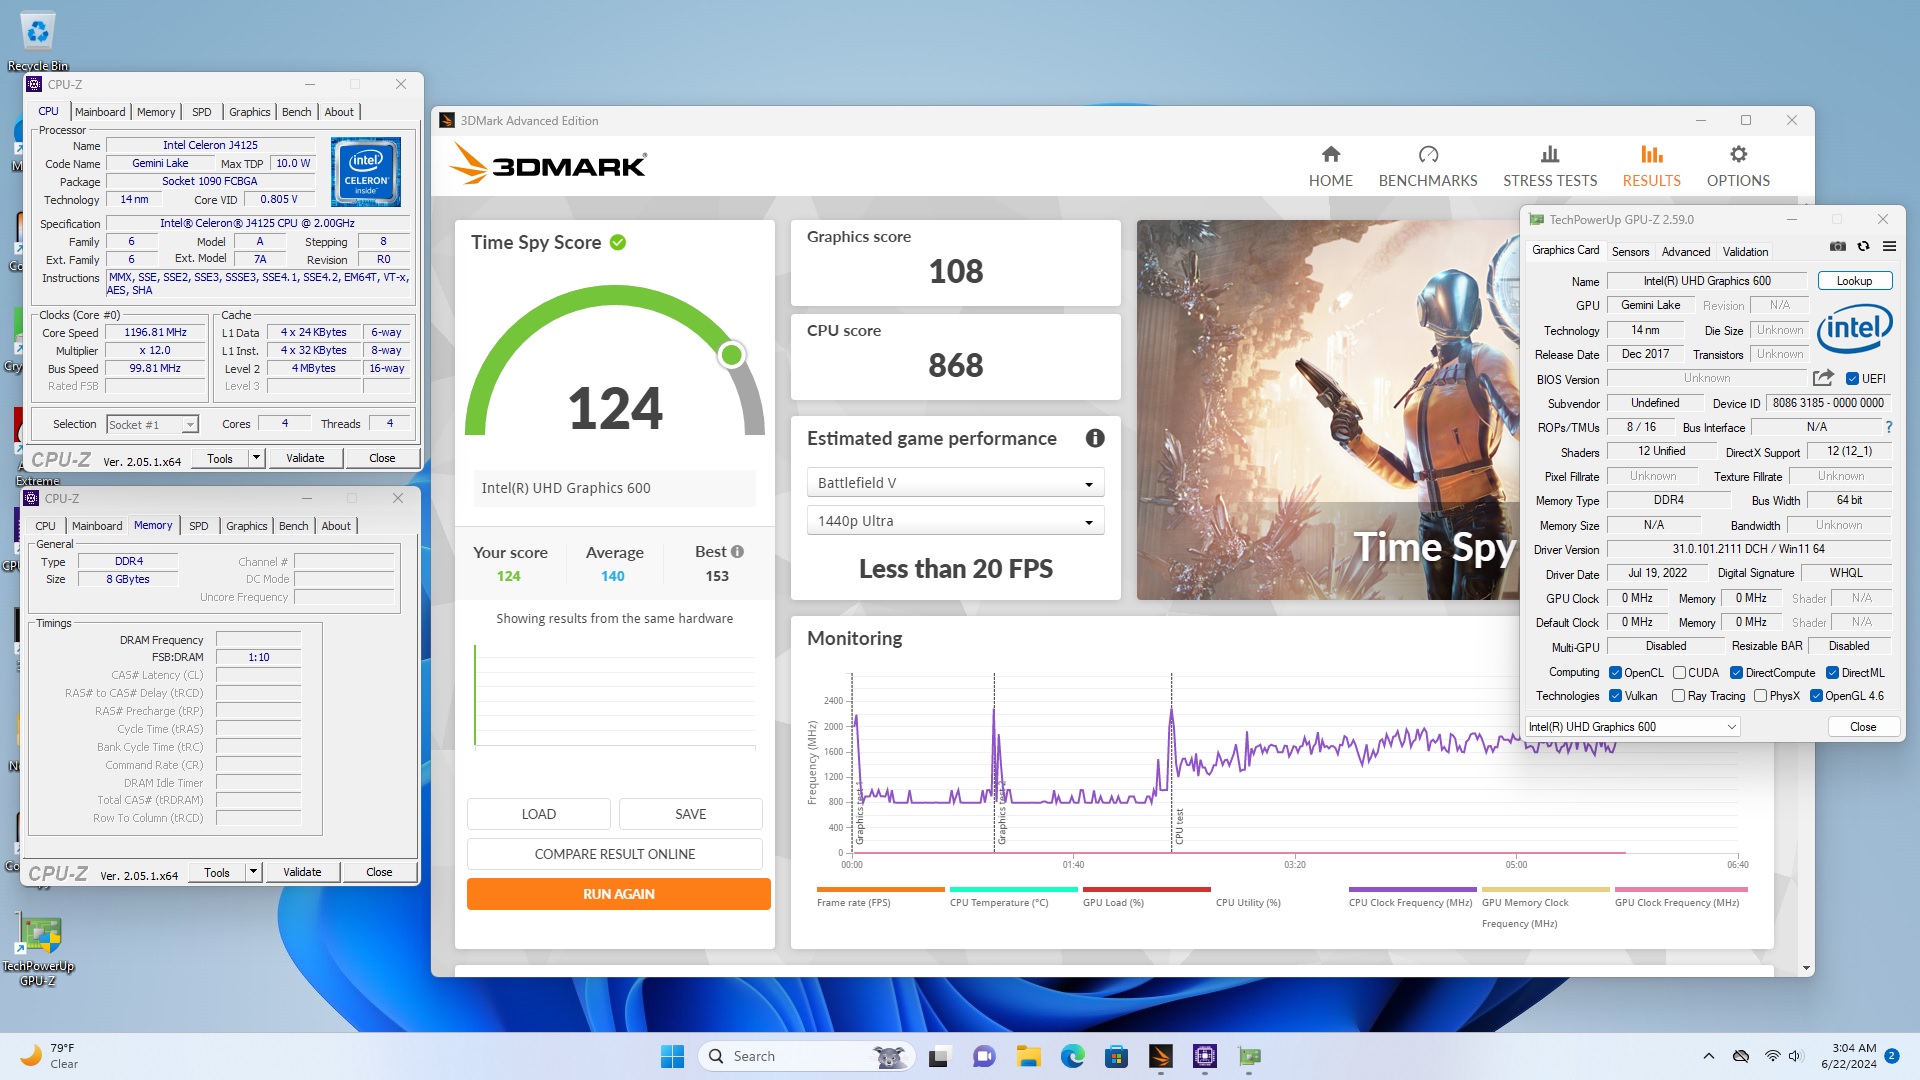
Task: Toggle the PhysX checkbox in GPU-Z
Action: [x=1760, y=695]
